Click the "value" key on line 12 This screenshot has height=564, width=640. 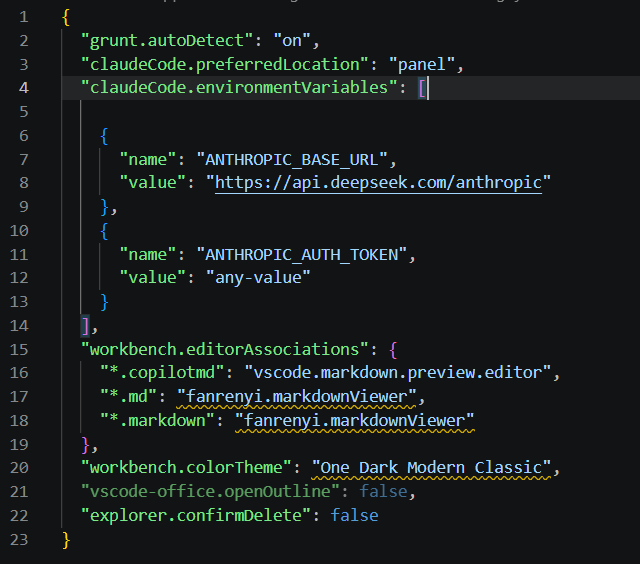click(153, 278)
